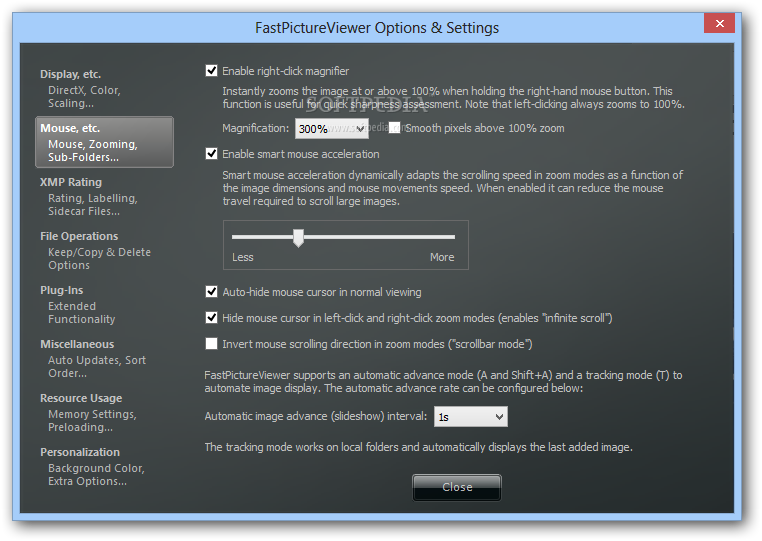Toggle Hide mouse cursor in zoom modes
Viewport: 762px width, 541px height.
click(x=211, y=318)
